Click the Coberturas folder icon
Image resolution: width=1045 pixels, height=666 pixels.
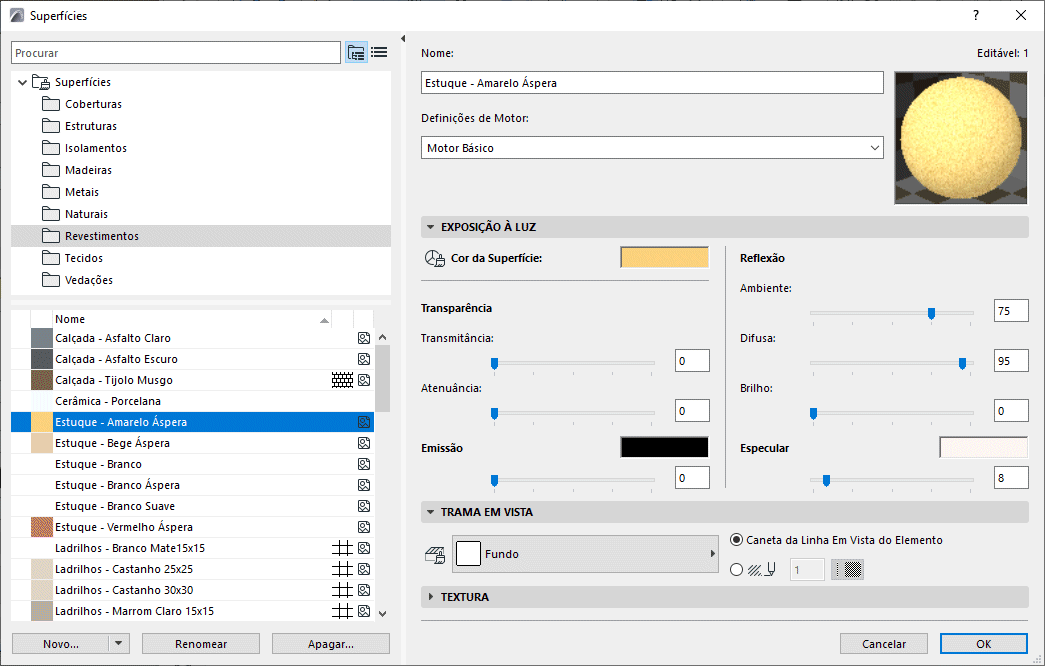coord(51,104)
